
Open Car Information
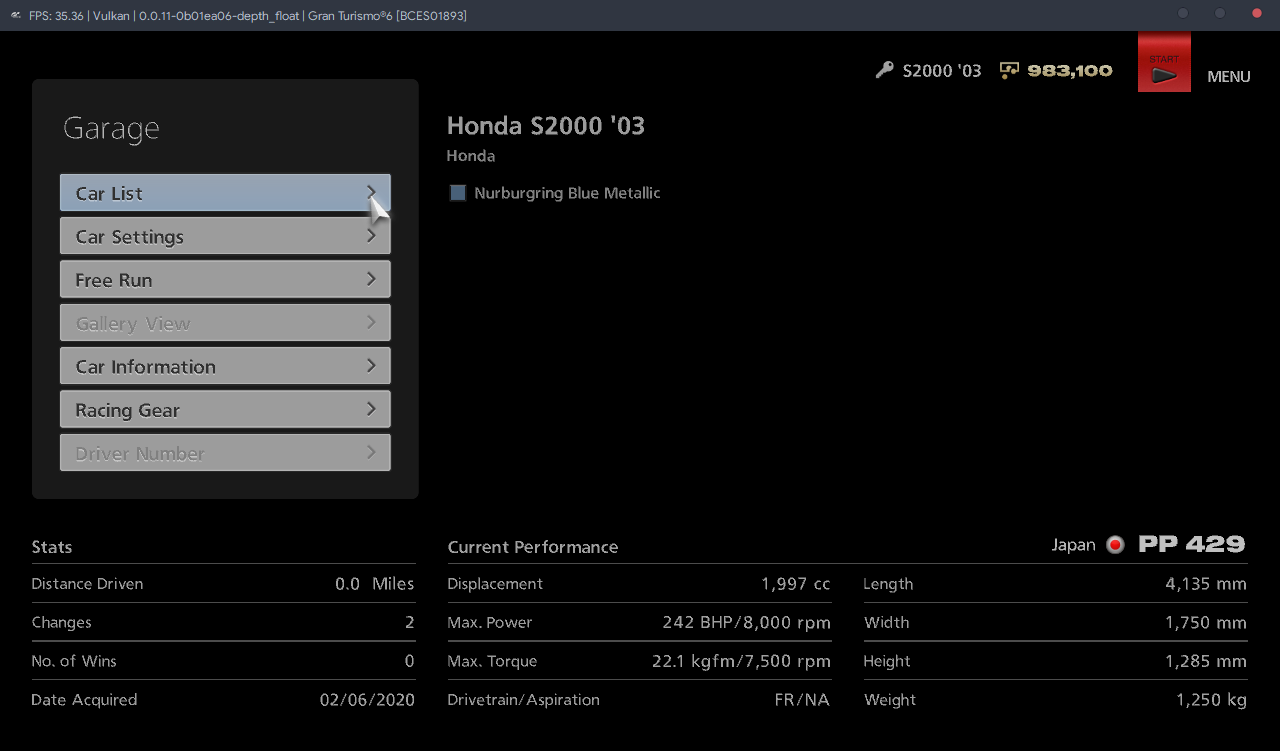click(225, 366)
